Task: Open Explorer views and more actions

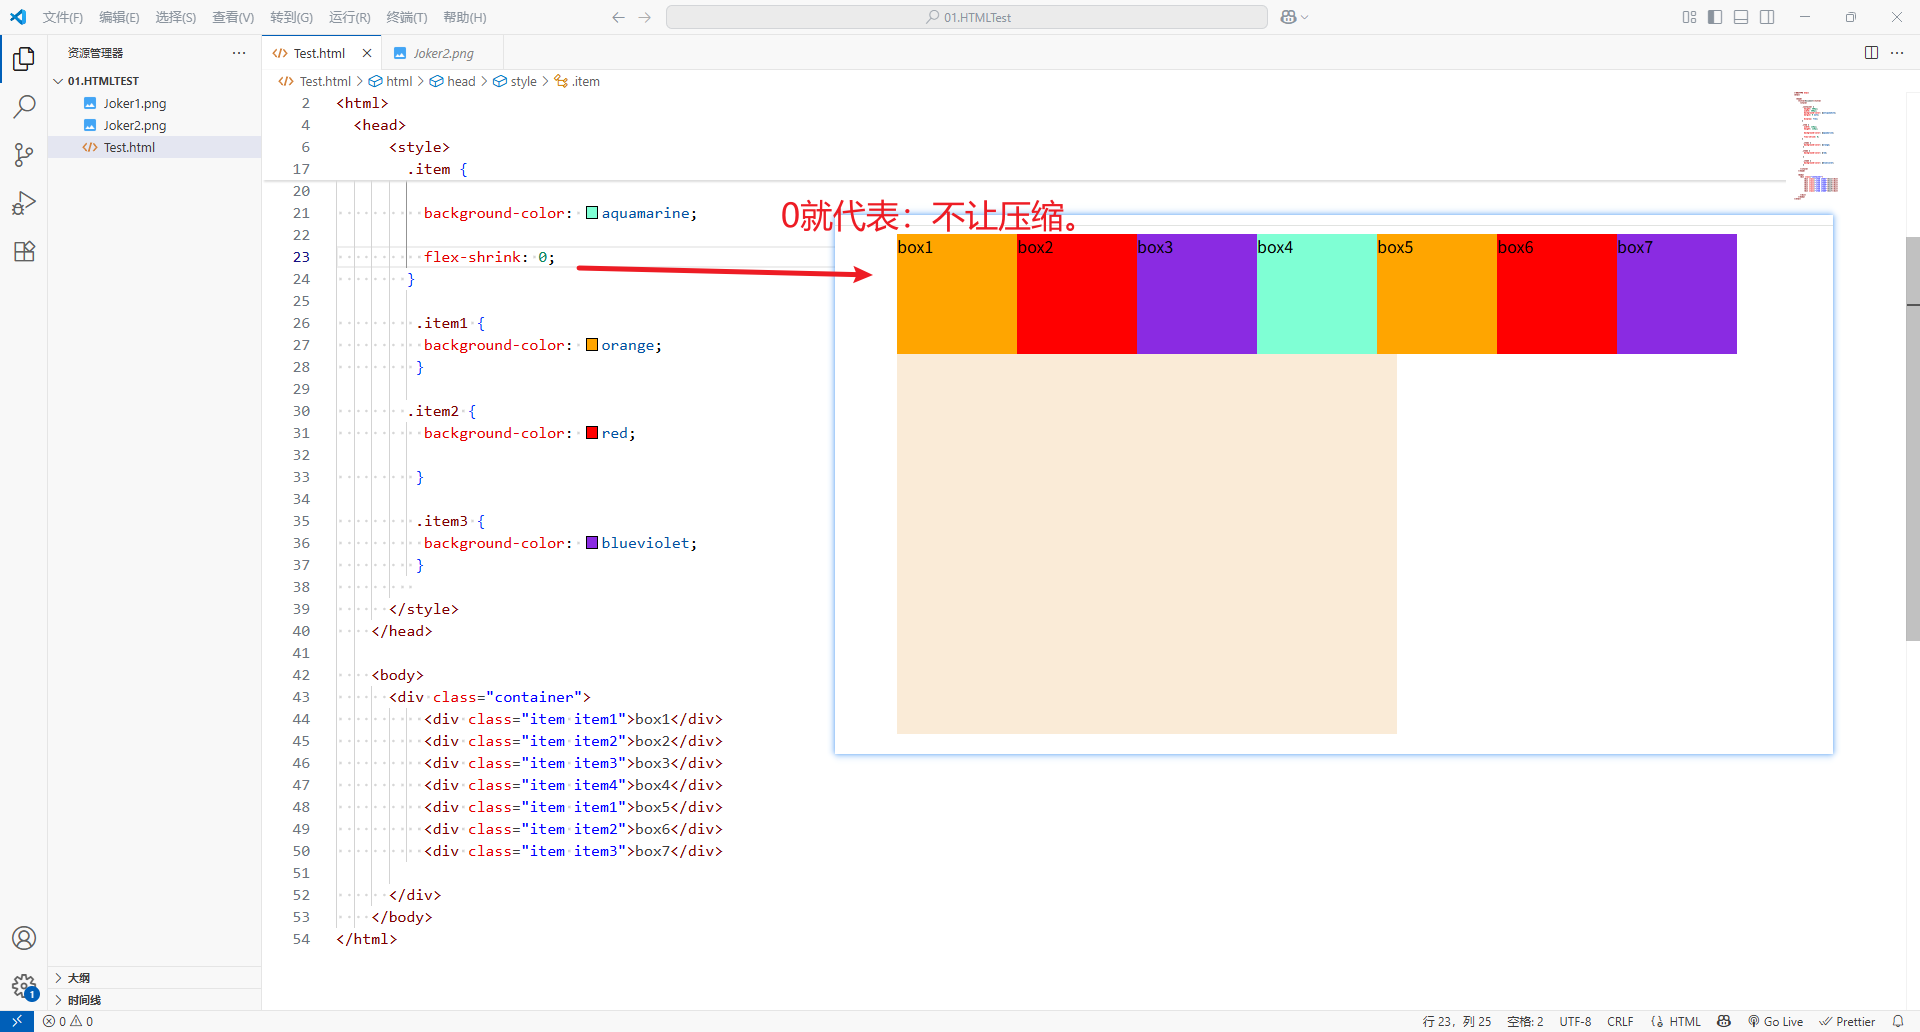Action: 239,53
